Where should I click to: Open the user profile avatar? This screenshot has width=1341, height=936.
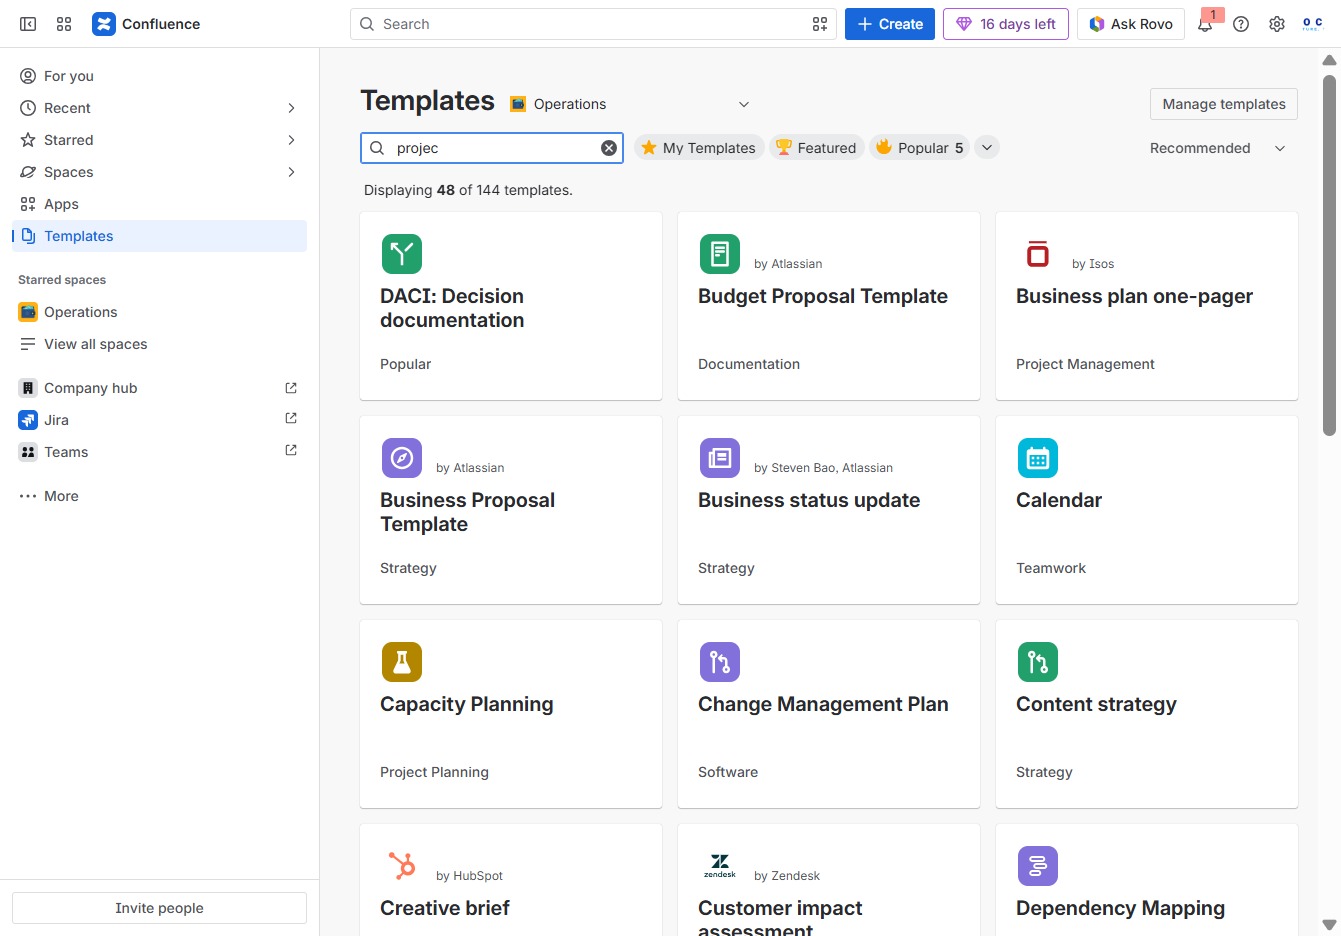(x=1313, y=24)
